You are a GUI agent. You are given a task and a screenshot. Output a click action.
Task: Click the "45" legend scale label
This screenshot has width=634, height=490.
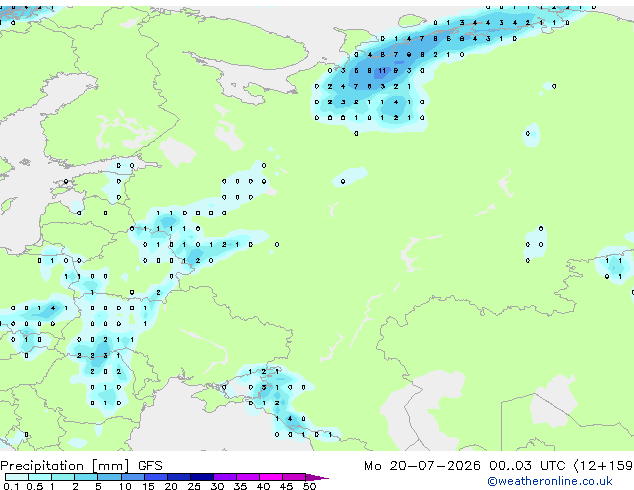tap(286, 486)
